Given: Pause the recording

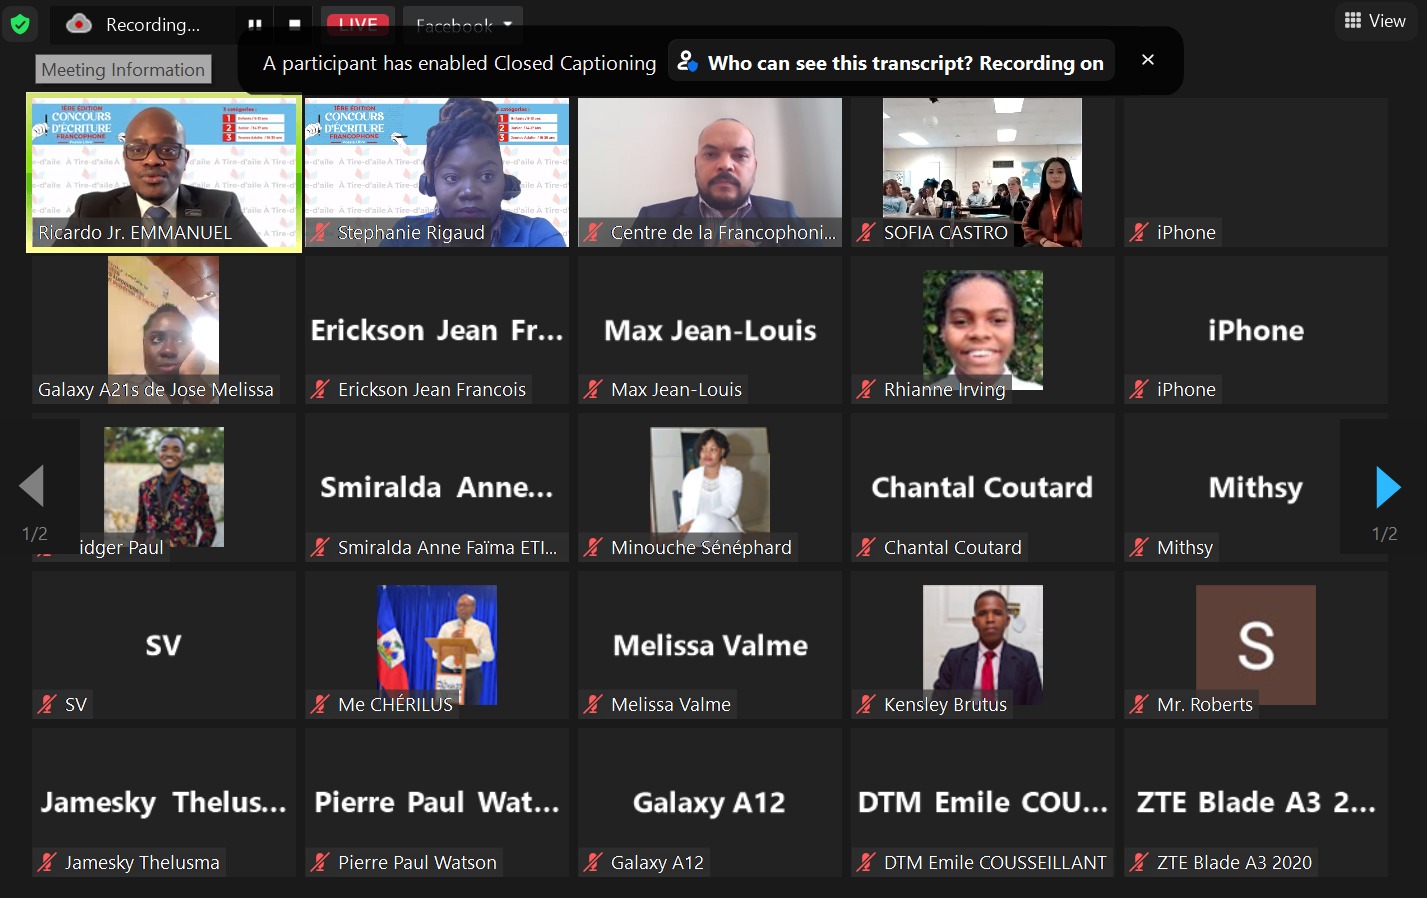Looking at the screenshot, I should (255, 24).
